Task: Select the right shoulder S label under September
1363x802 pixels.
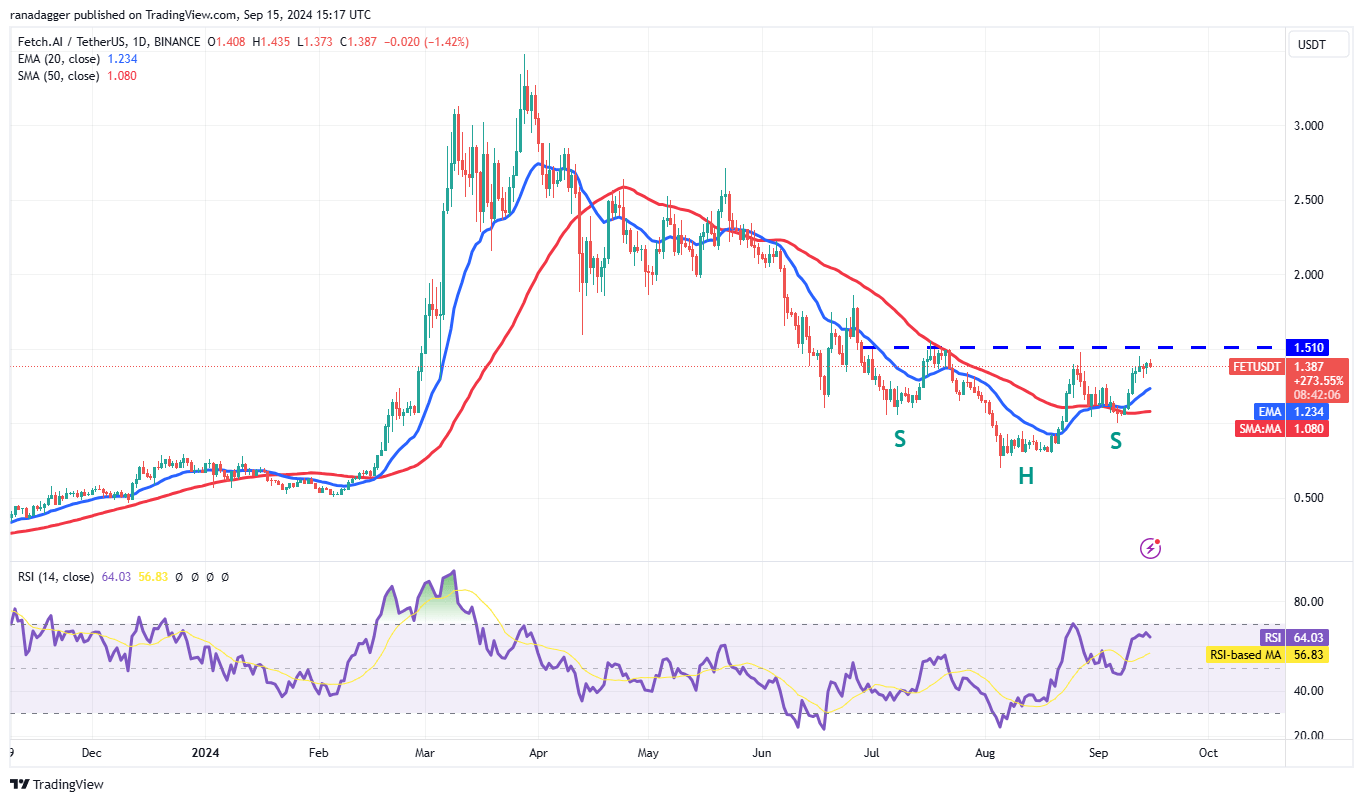Action: coord(1115,440)
